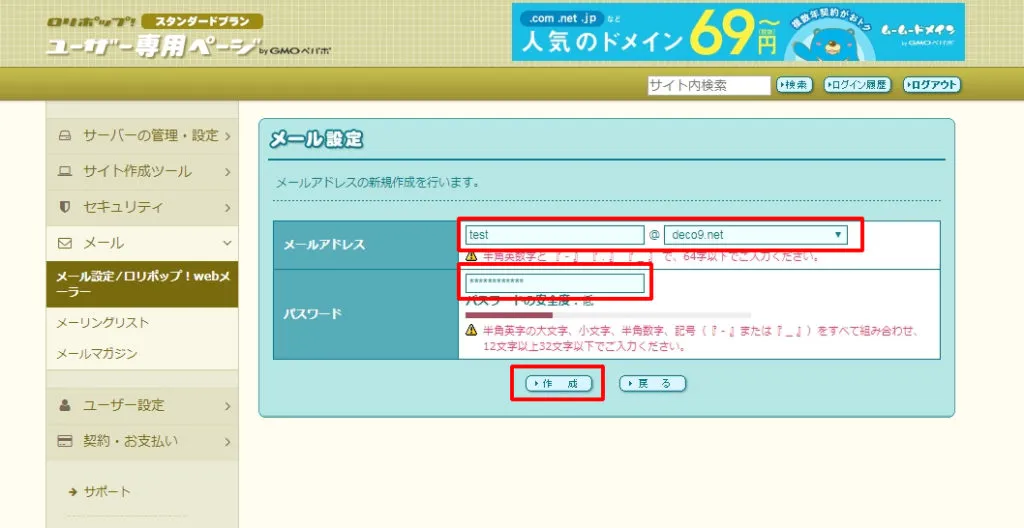Open メーリングリスト menu item
The image size is (1024, 528).
pyautogui.click(x=103, y=323)
